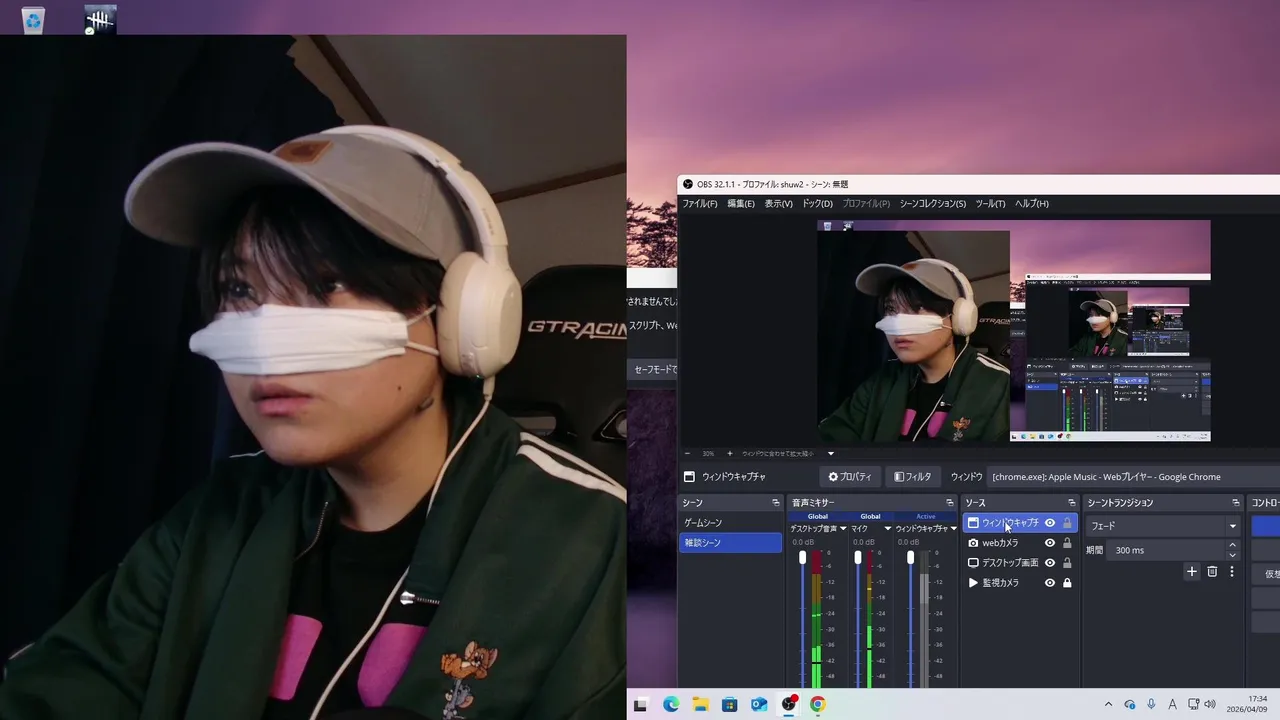This screenshot has width=1280, height=720.
Task: Open File Explorer from taskbar
Action: point(700,704)
